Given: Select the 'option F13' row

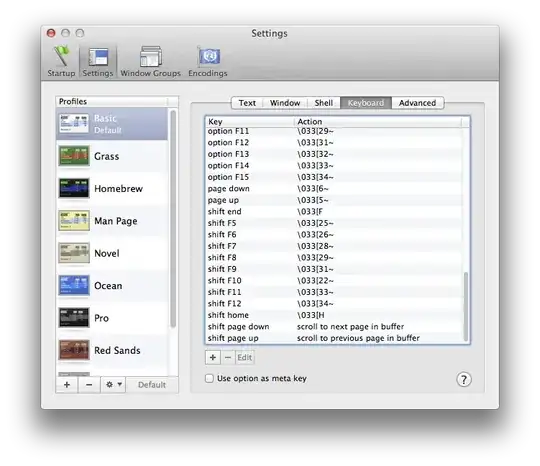Looking at the screenshot, I should 334,154.
